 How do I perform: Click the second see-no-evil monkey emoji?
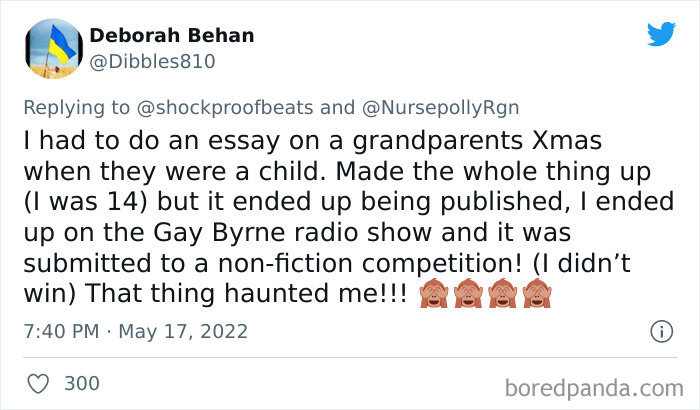467,293
